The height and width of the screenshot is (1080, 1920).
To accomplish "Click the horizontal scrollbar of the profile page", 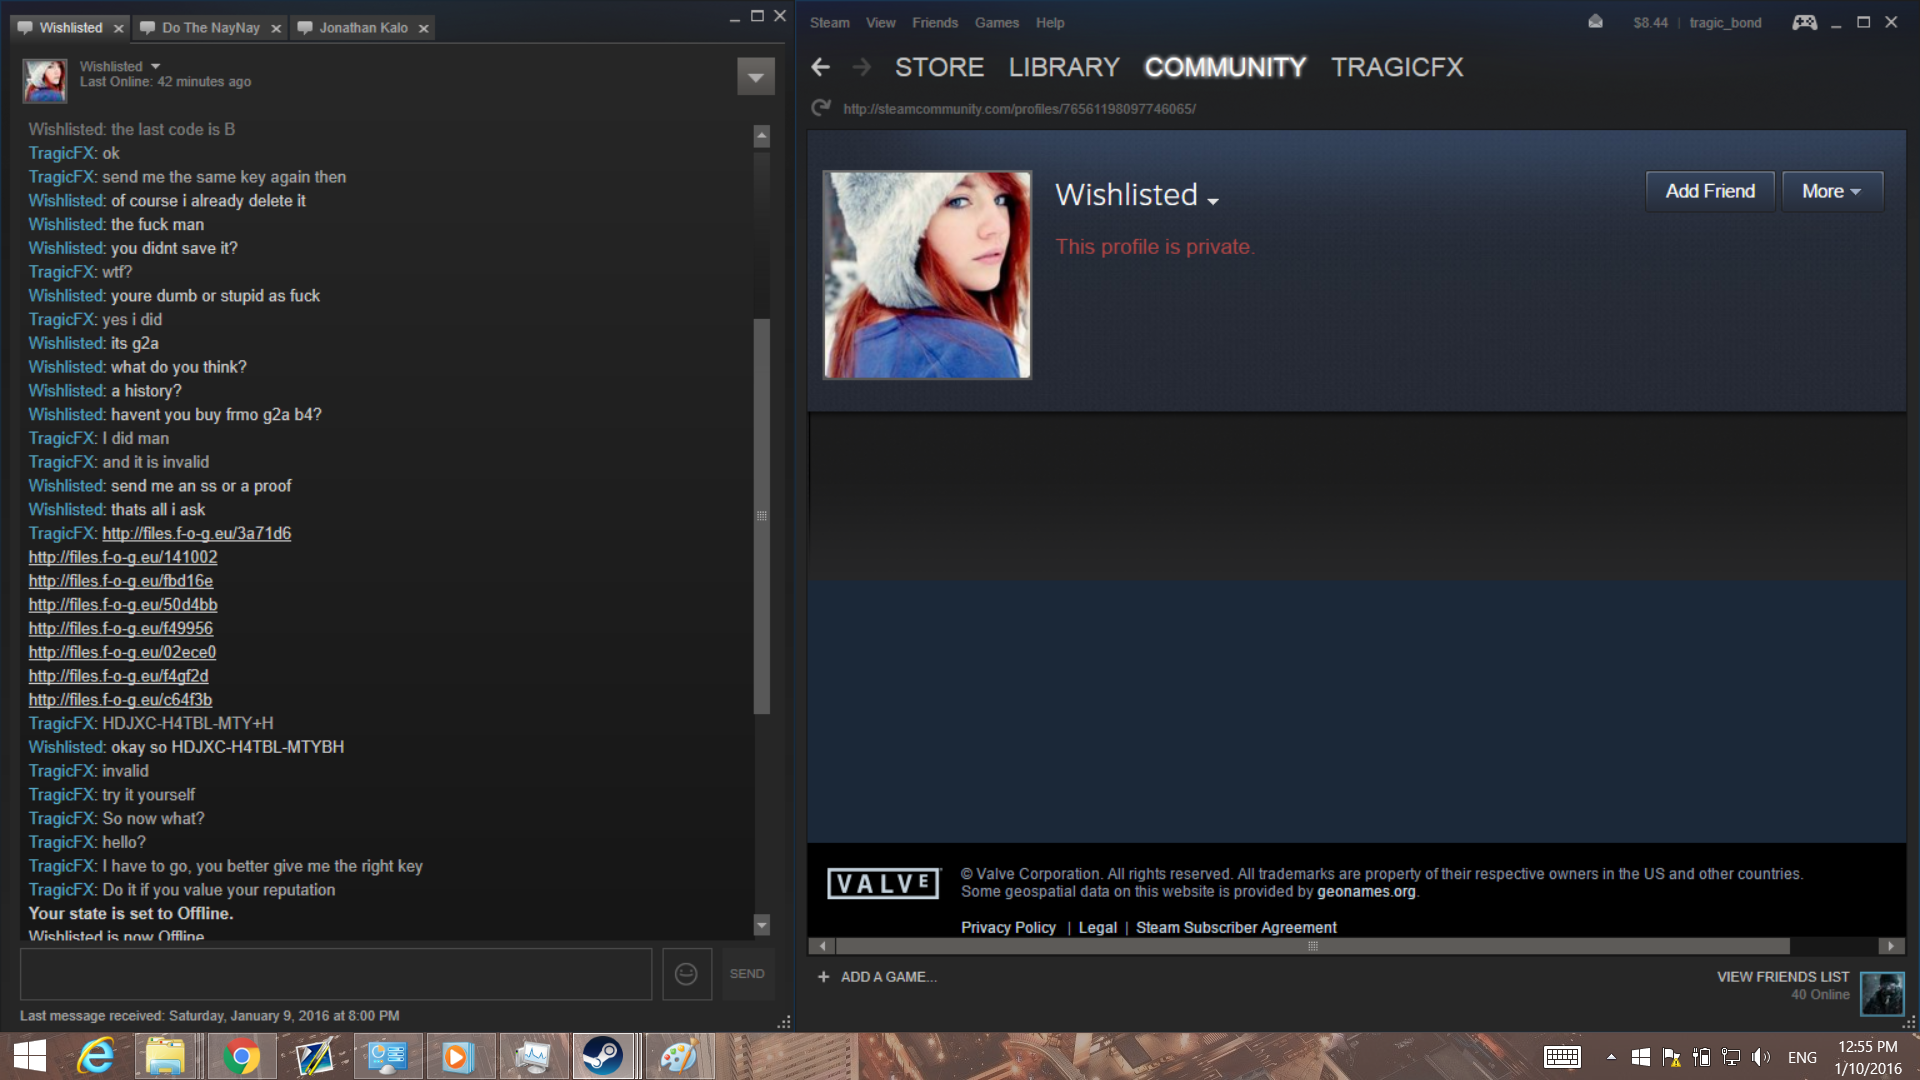I will click(x=1311, y=946).
